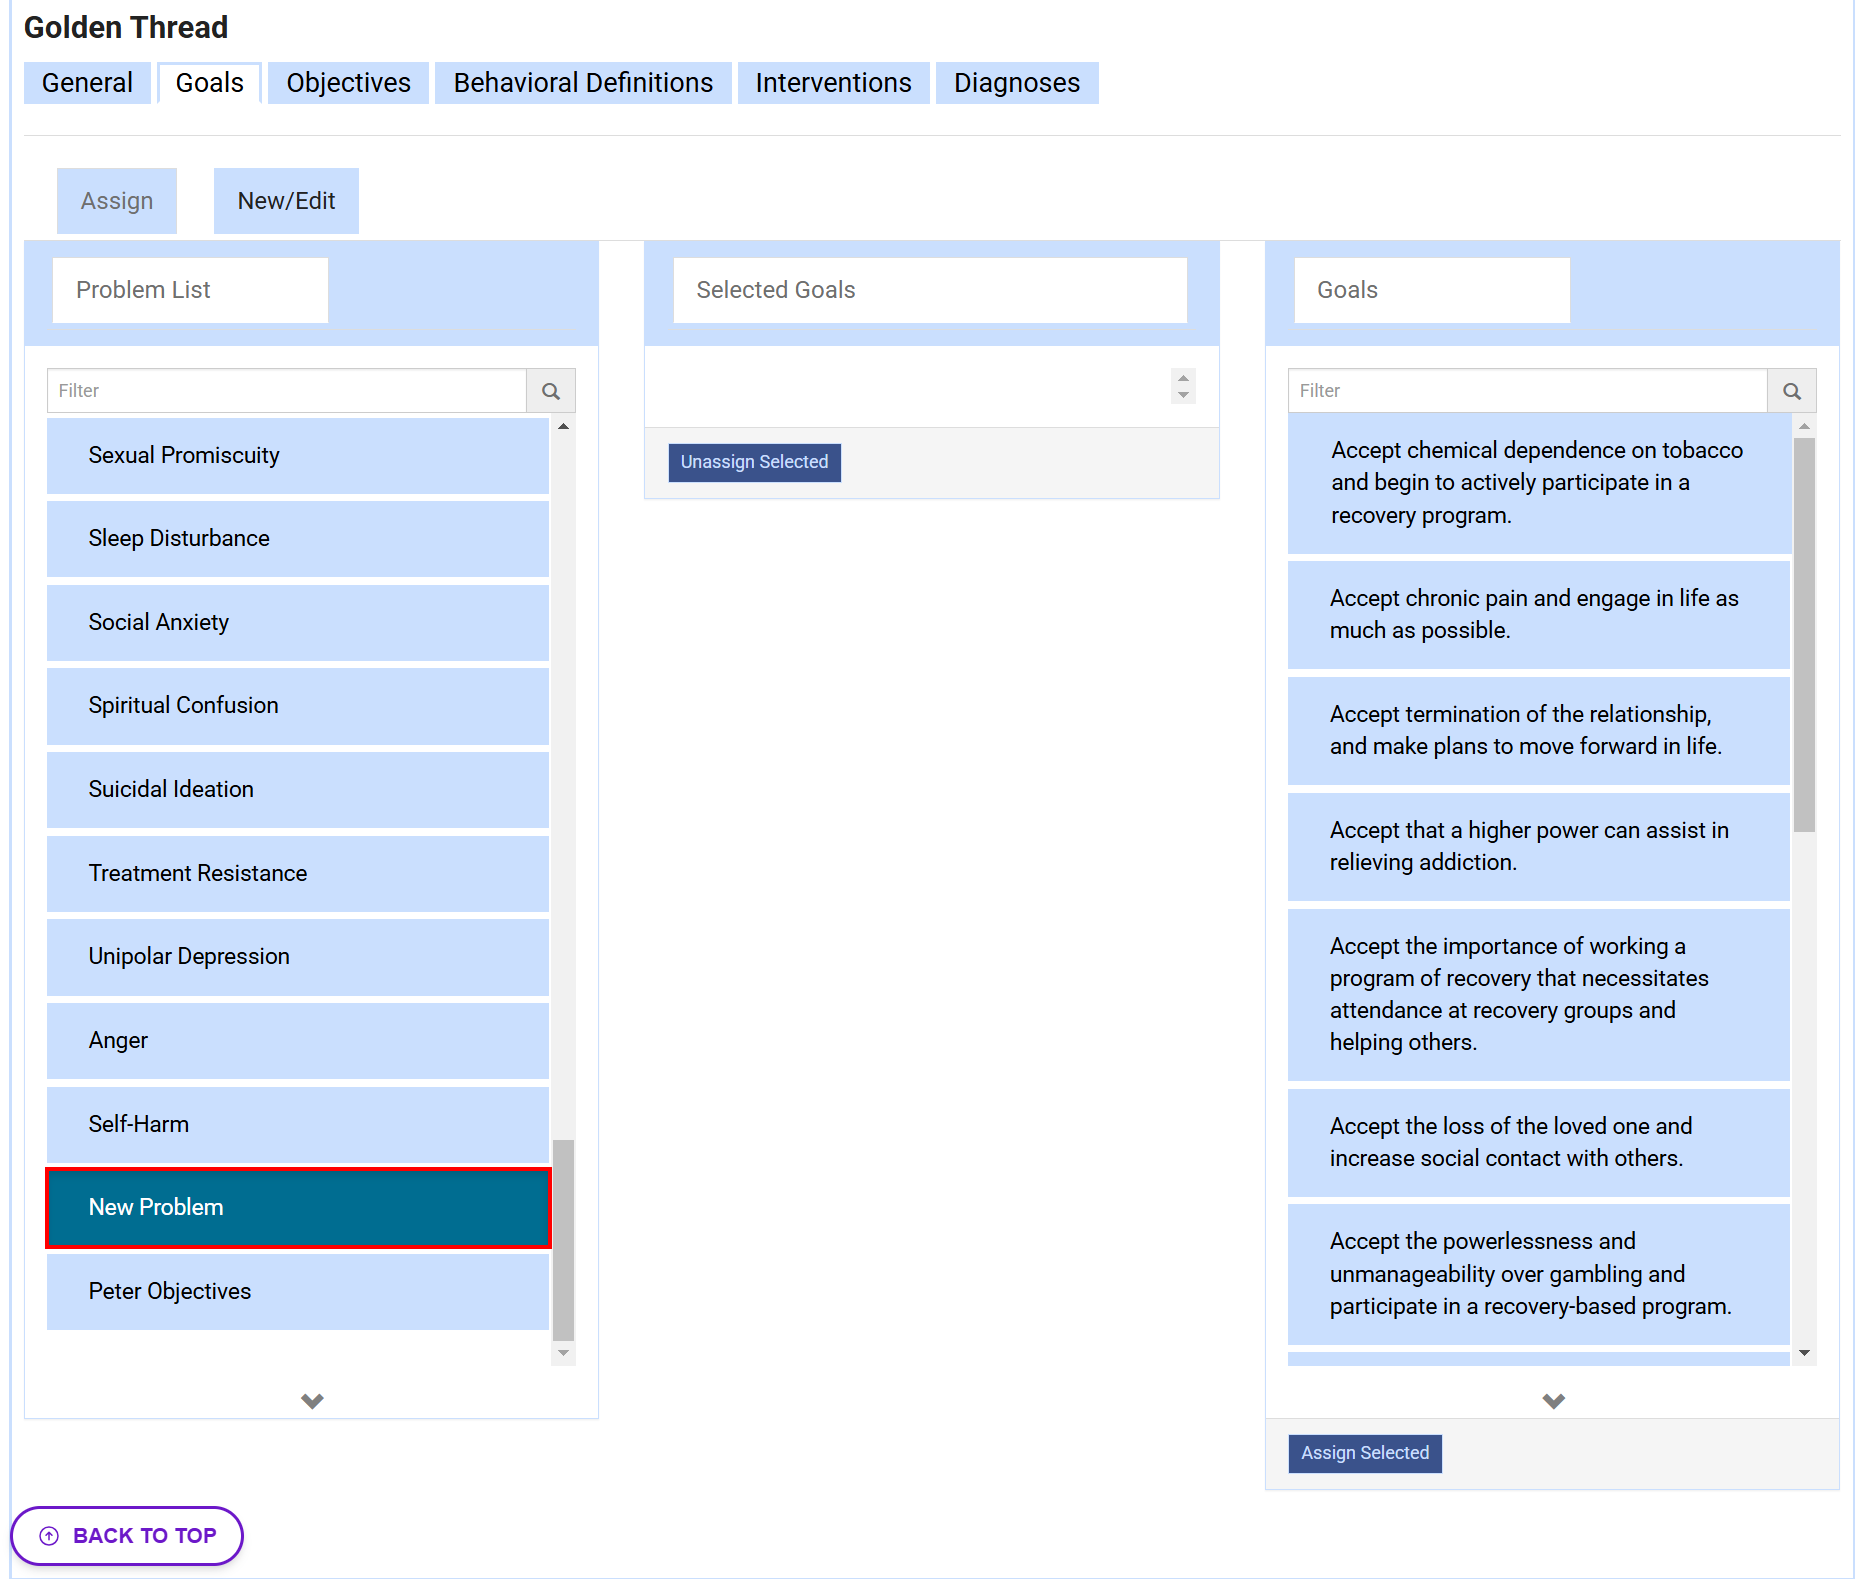Open the Behavioral Definitions tab
The image size is (1855, 1579).
point(583,83)
